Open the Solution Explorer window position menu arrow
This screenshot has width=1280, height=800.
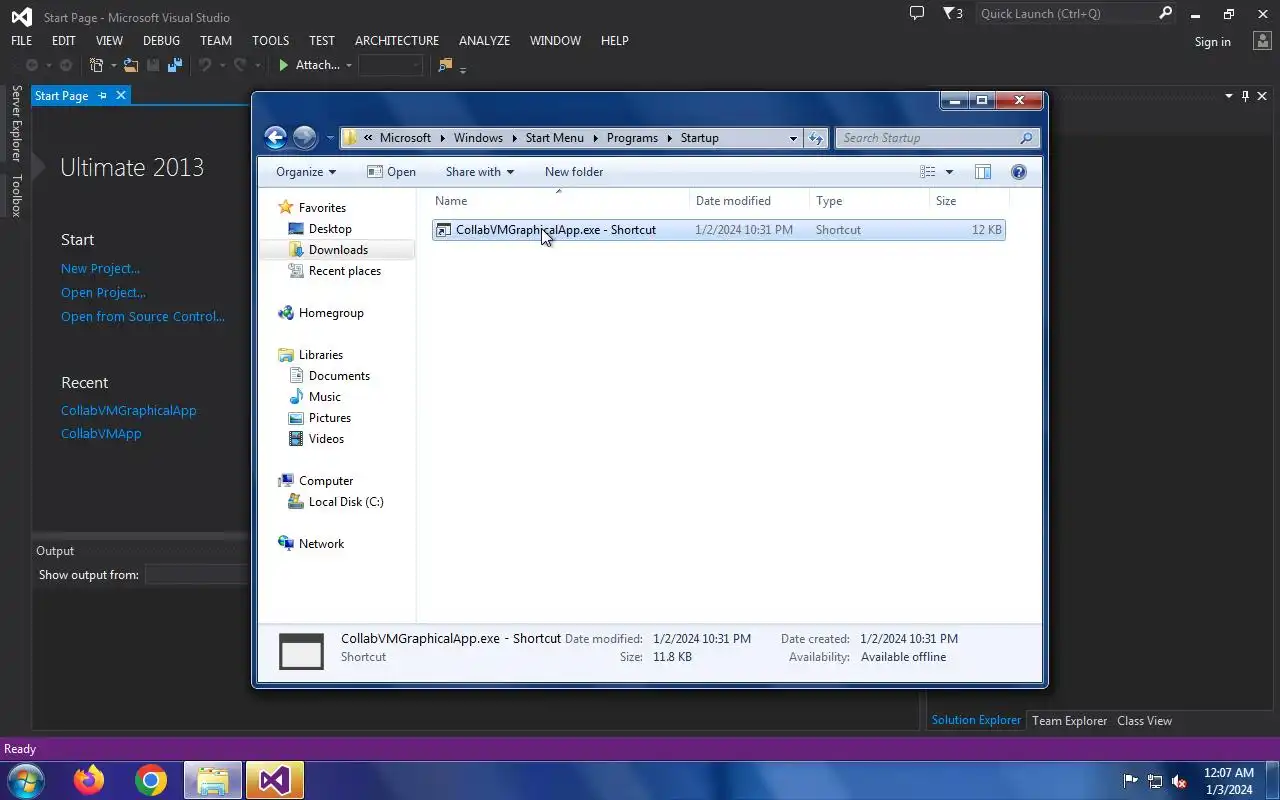(1229, 96)
